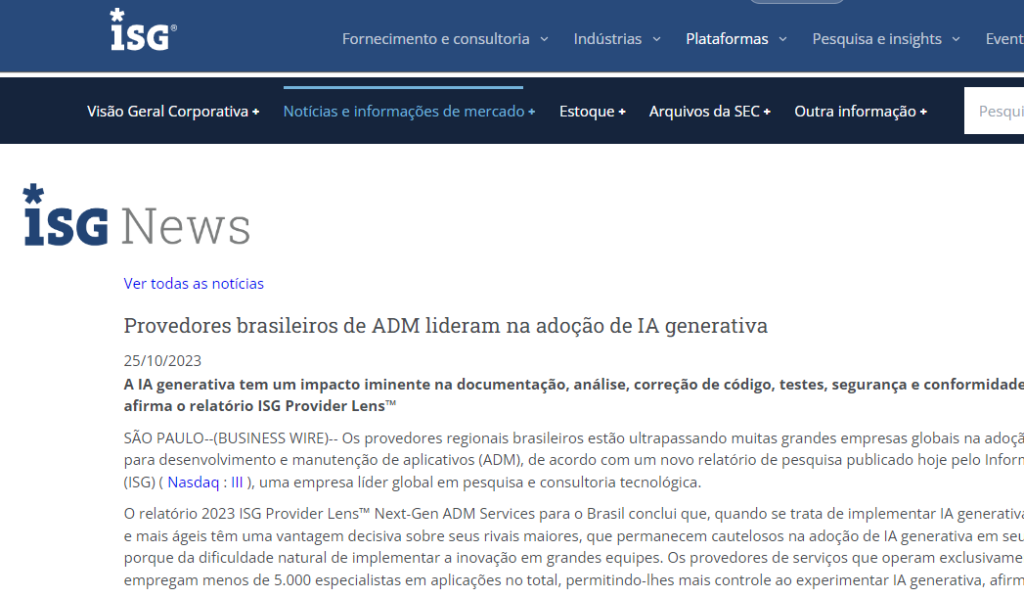Expand the chevron beside Plataformas
The height and width of the screenshot is (598, 1024).
coord(782,40)
